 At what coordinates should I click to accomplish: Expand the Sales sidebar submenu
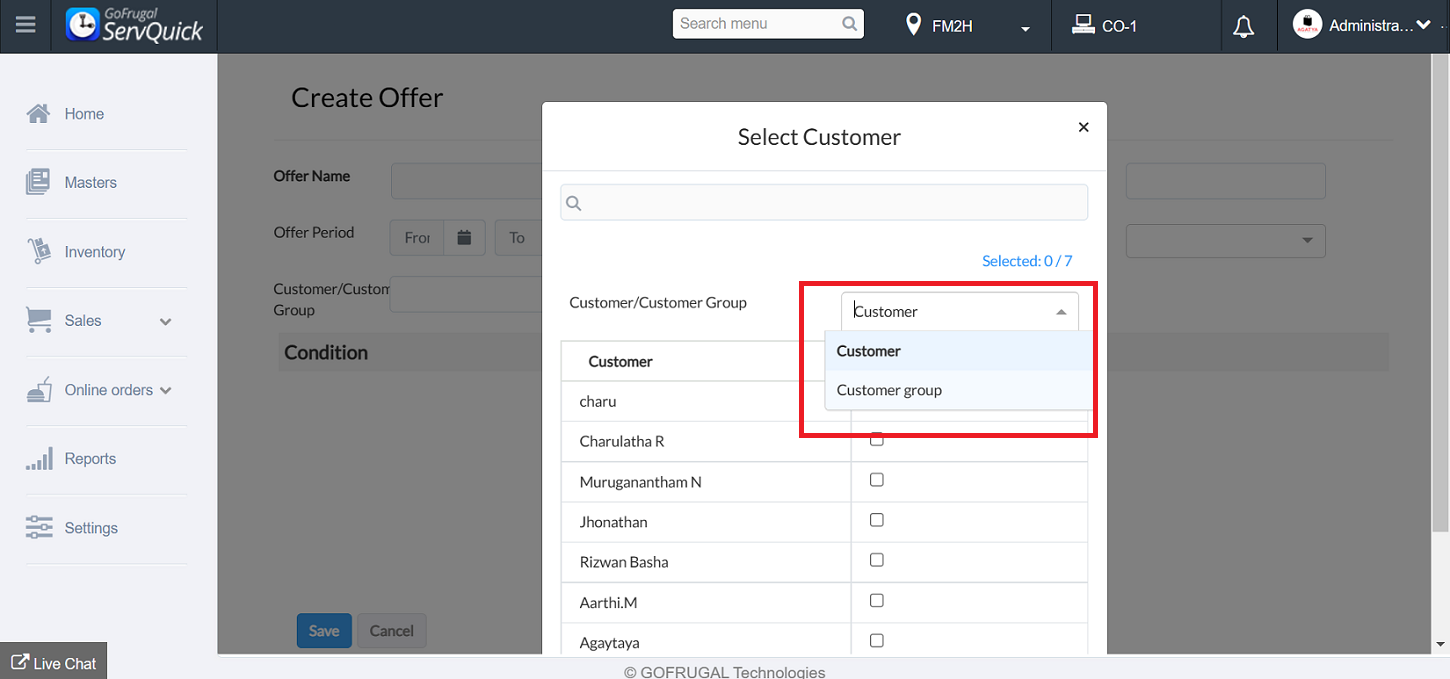[165, 321]
